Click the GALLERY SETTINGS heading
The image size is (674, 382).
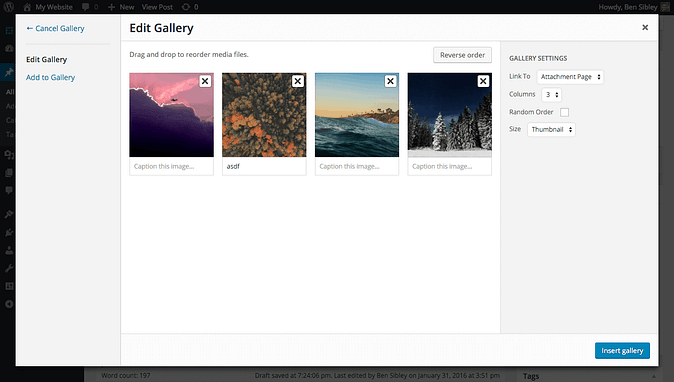click(x=538, y=58)
